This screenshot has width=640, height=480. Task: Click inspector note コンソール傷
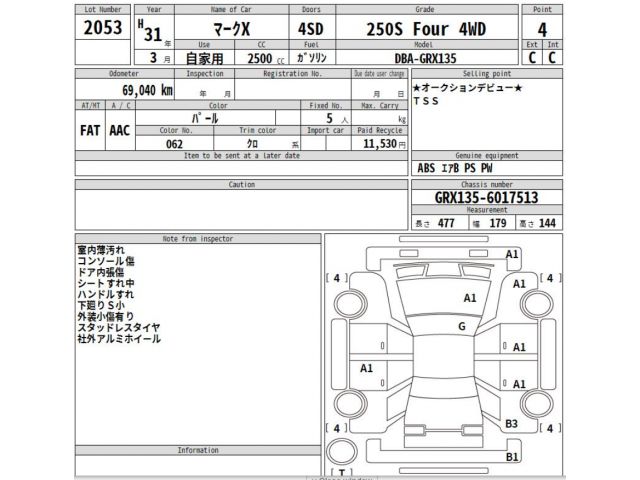[x=106, y=261]
